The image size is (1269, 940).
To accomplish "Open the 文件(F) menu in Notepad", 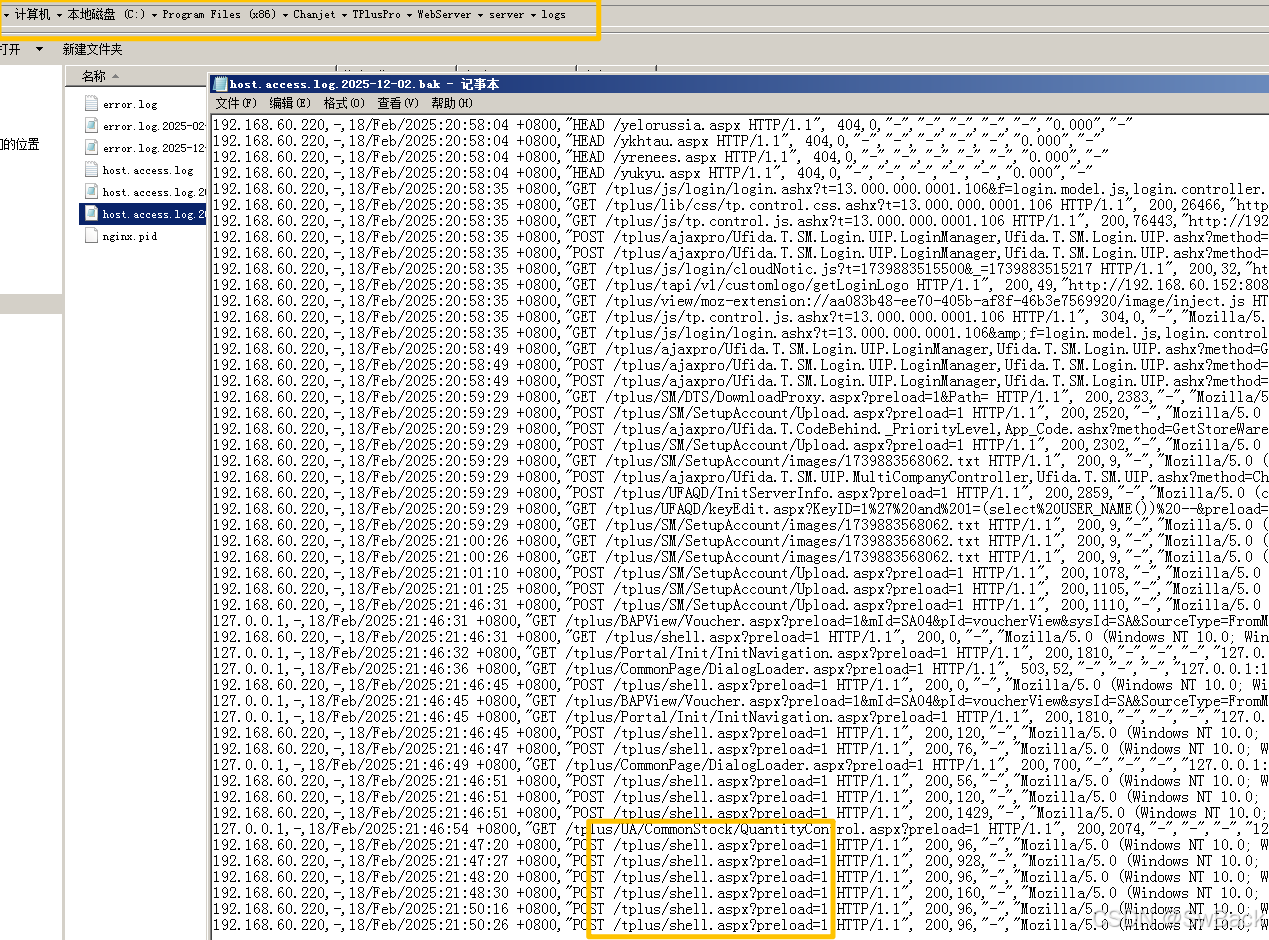I will [236, 103].
